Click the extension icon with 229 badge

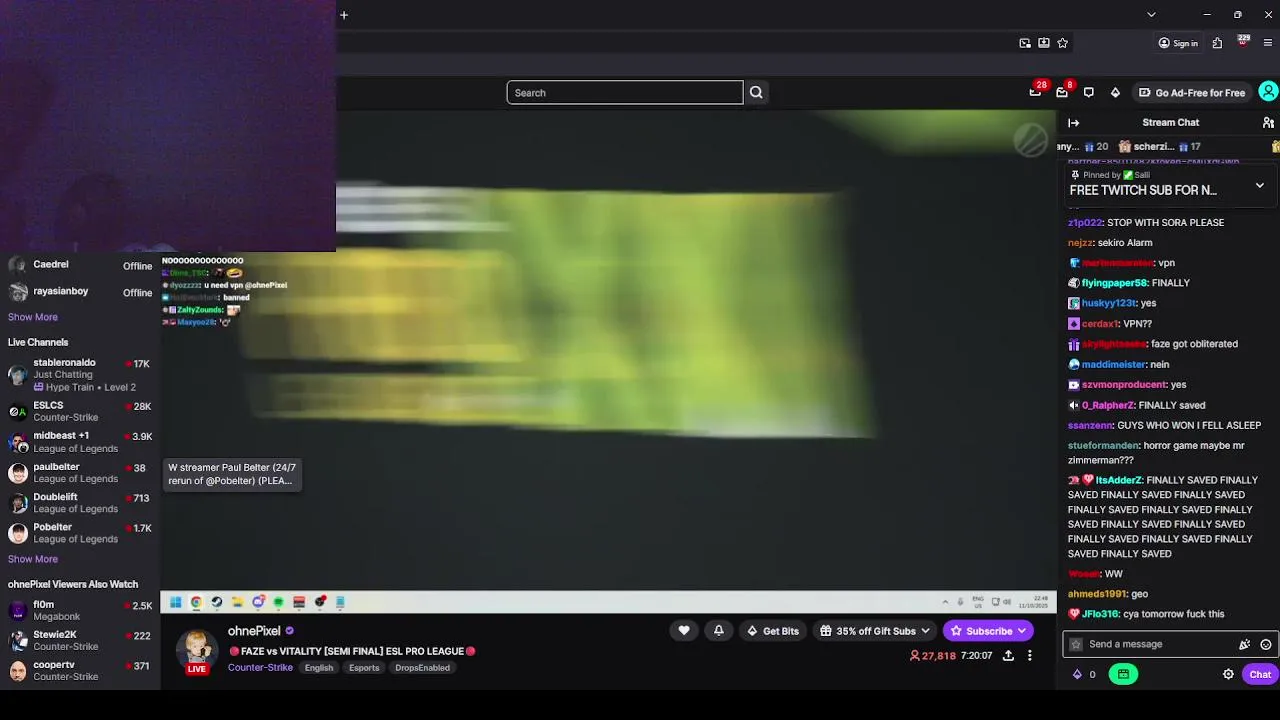(1243, 42)
